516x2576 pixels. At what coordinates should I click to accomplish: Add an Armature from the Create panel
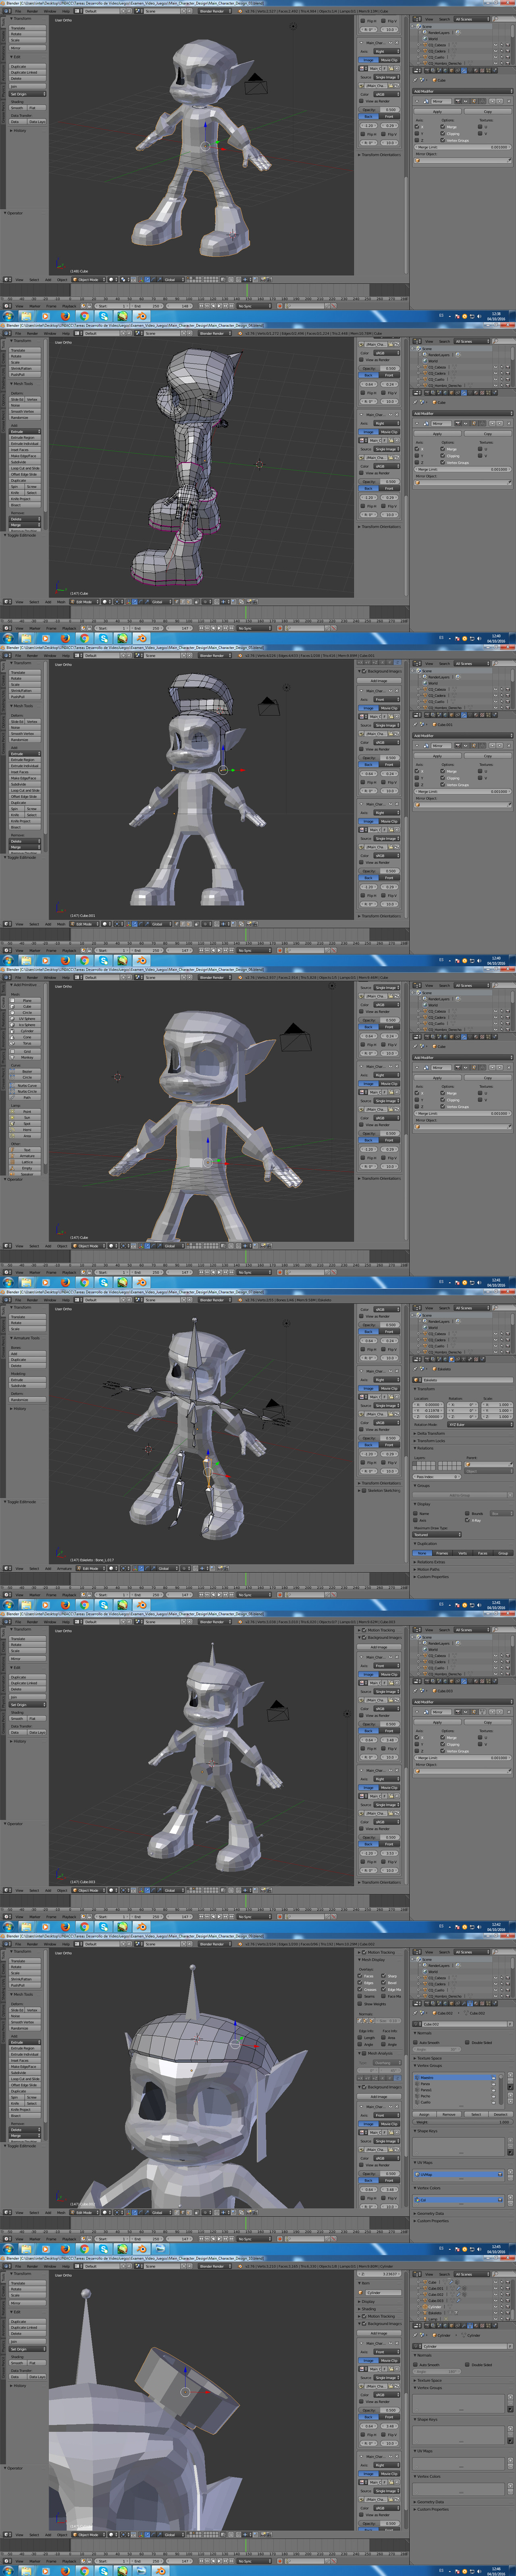pos(25,1156)
